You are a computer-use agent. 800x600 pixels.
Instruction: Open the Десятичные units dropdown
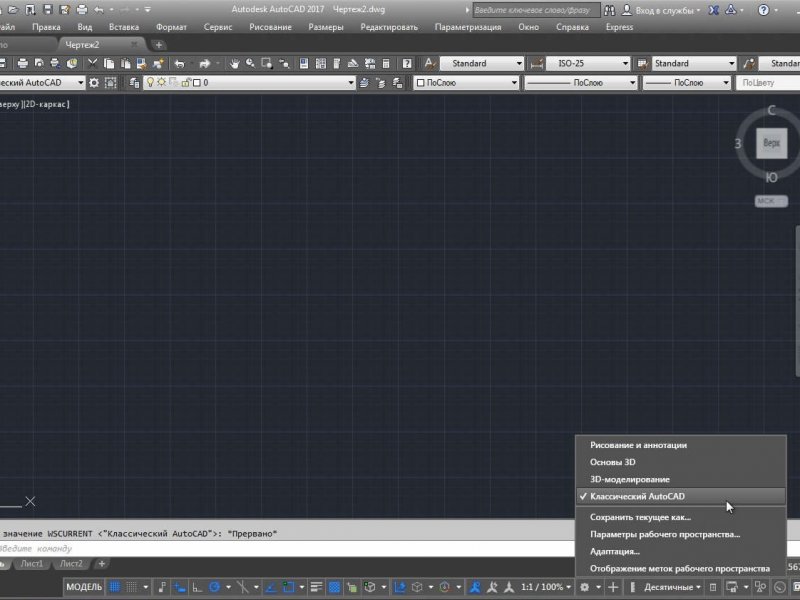pyautogui.click(x=672, y=587)
